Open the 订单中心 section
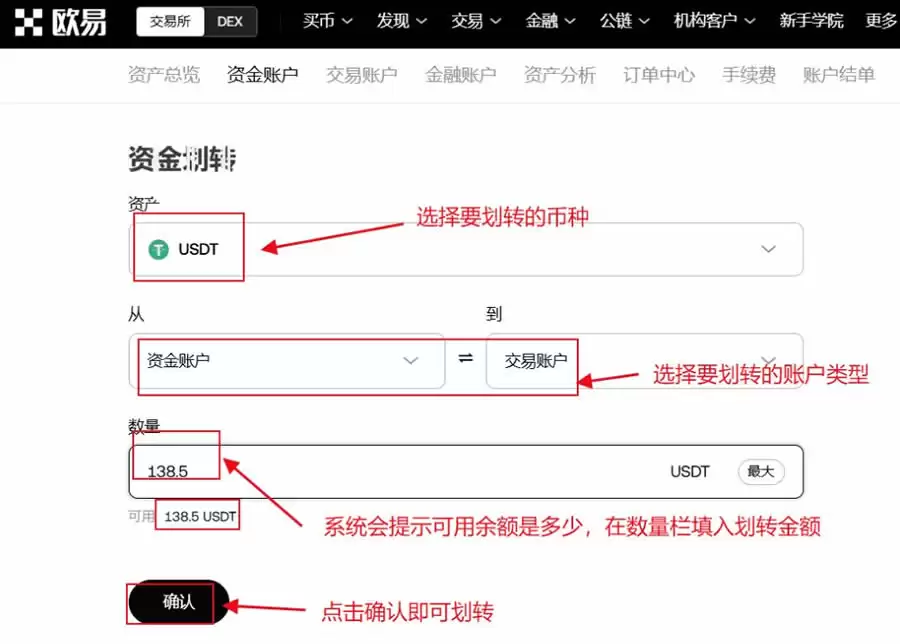900x644 pixels. (658, 74)
